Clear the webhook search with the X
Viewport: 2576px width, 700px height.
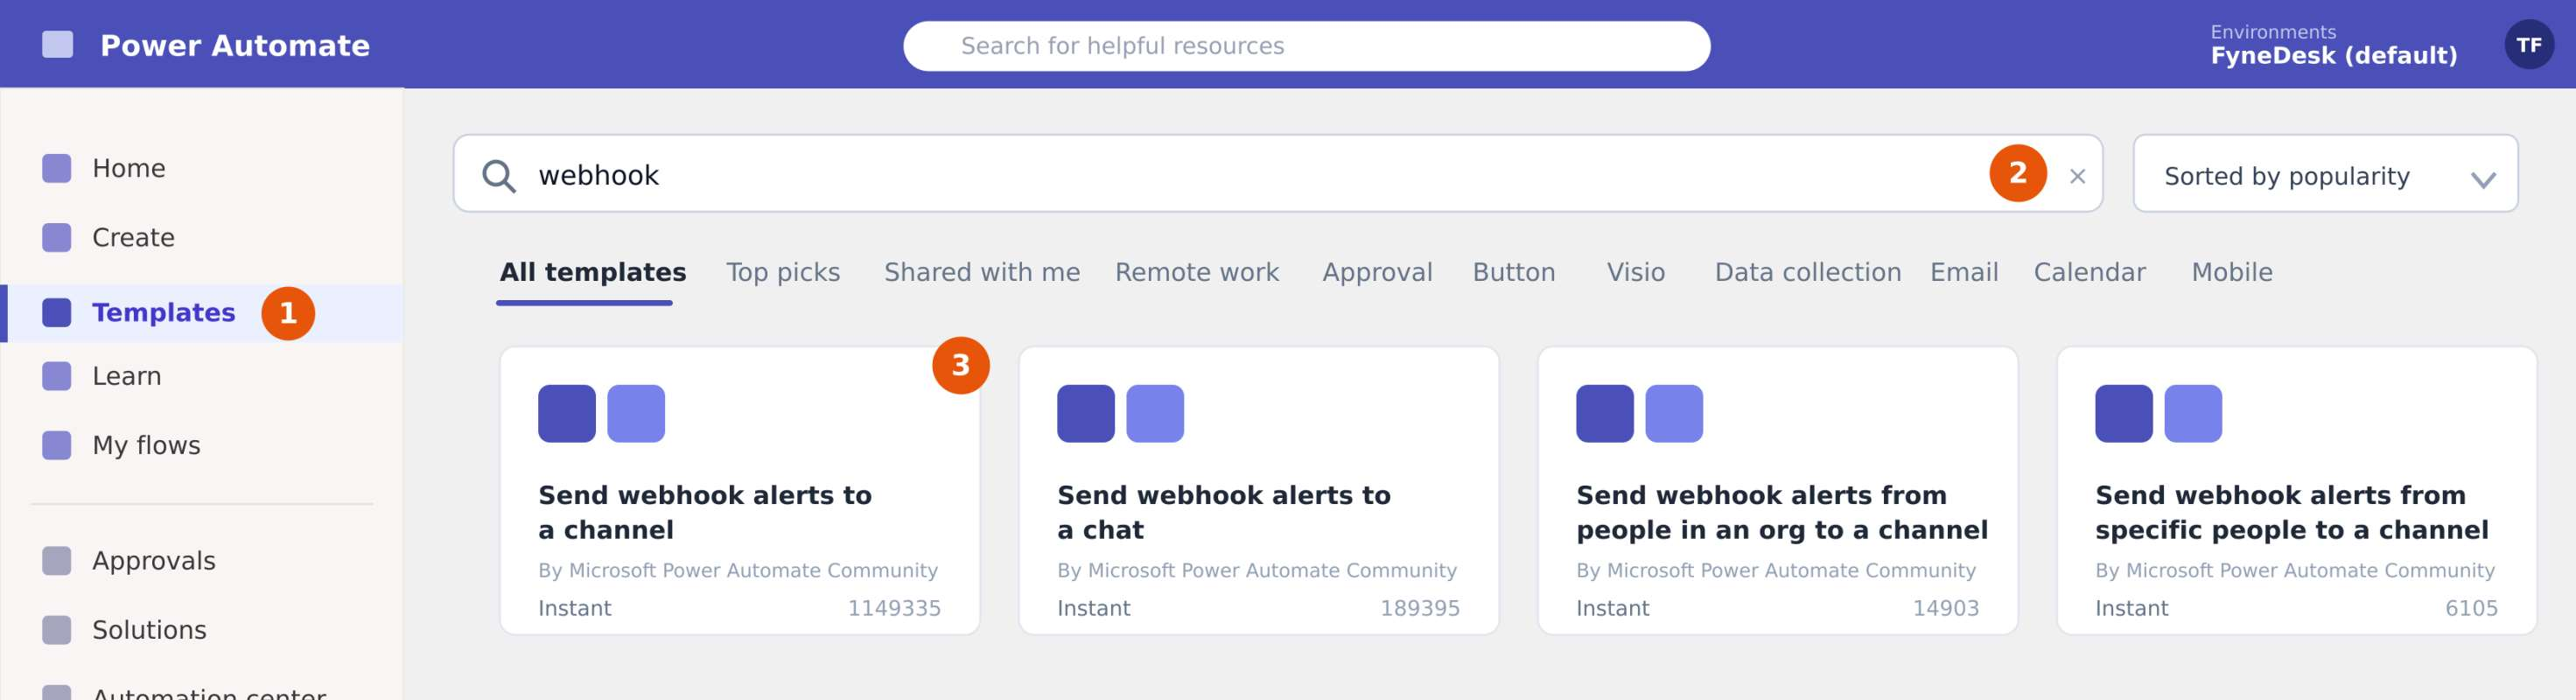click(x=2077, y=176)
